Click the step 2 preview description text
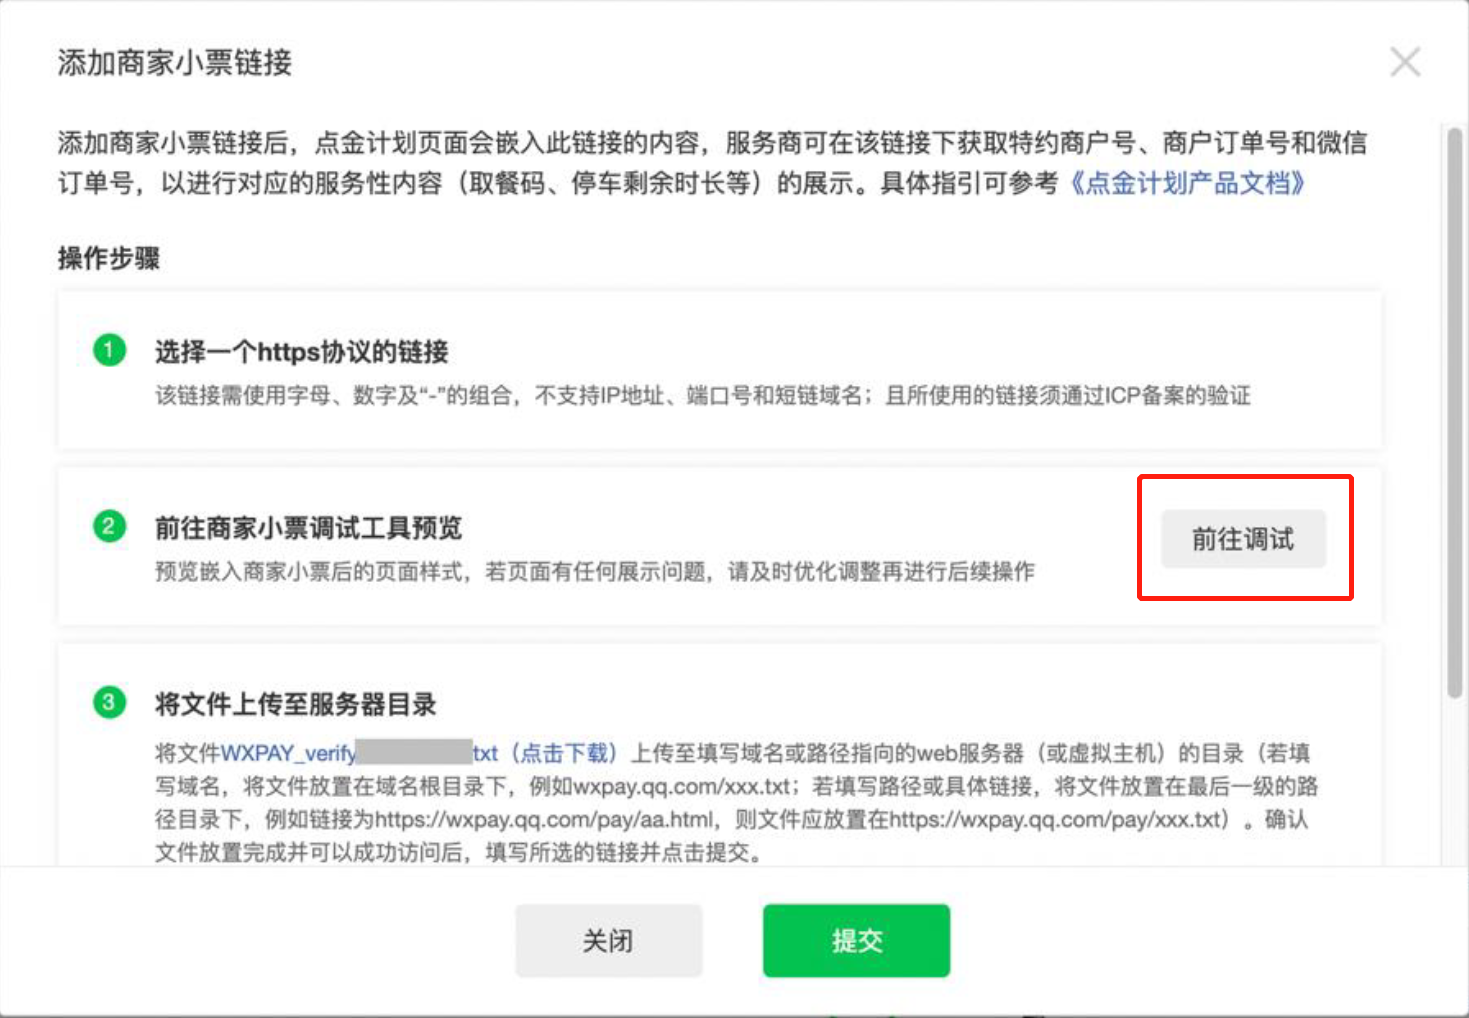This screenshot has width=1469, height=1018. (x=594, y=572)
